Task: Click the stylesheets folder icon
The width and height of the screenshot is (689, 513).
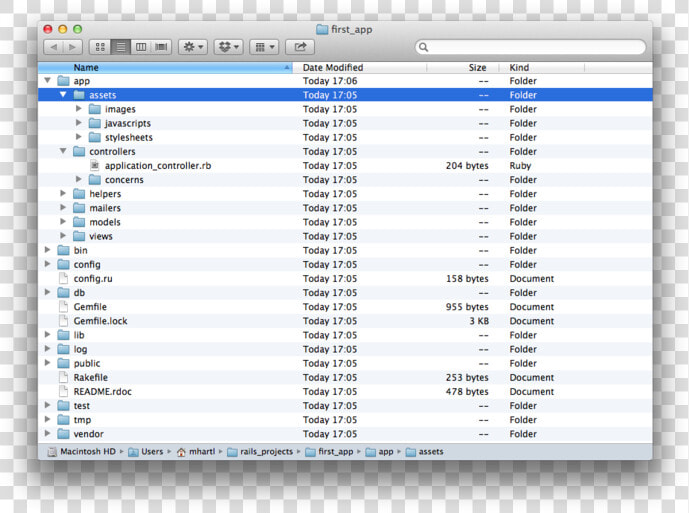Action: [x=95, y=137]
